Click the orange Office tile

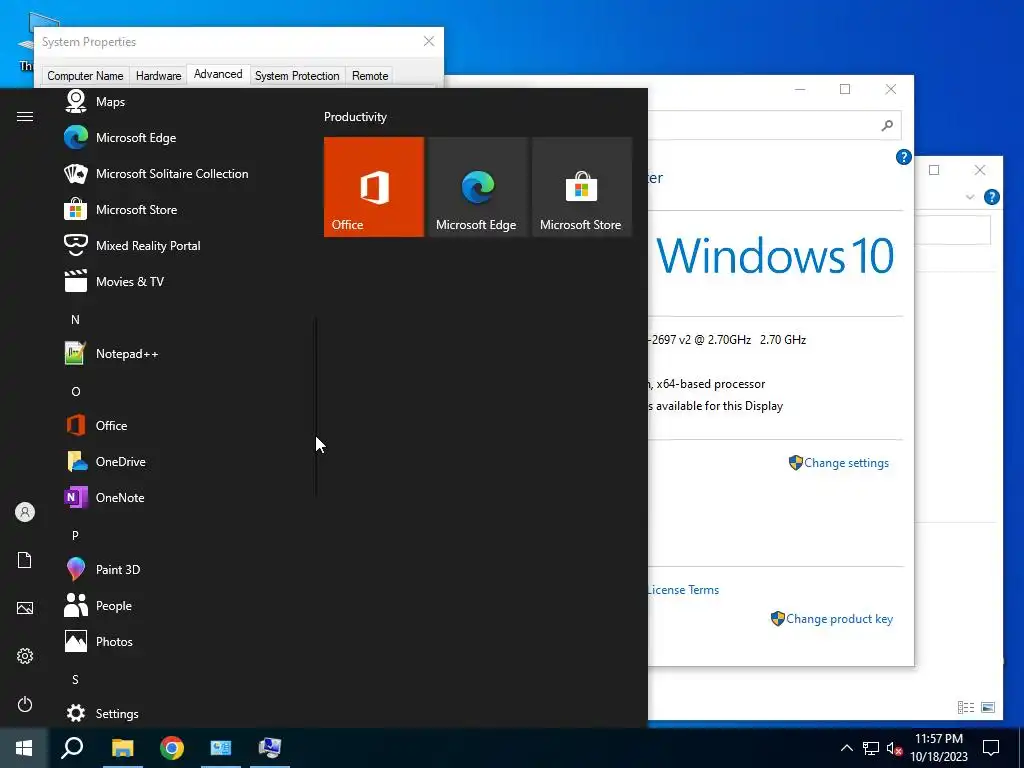point(374,187)
